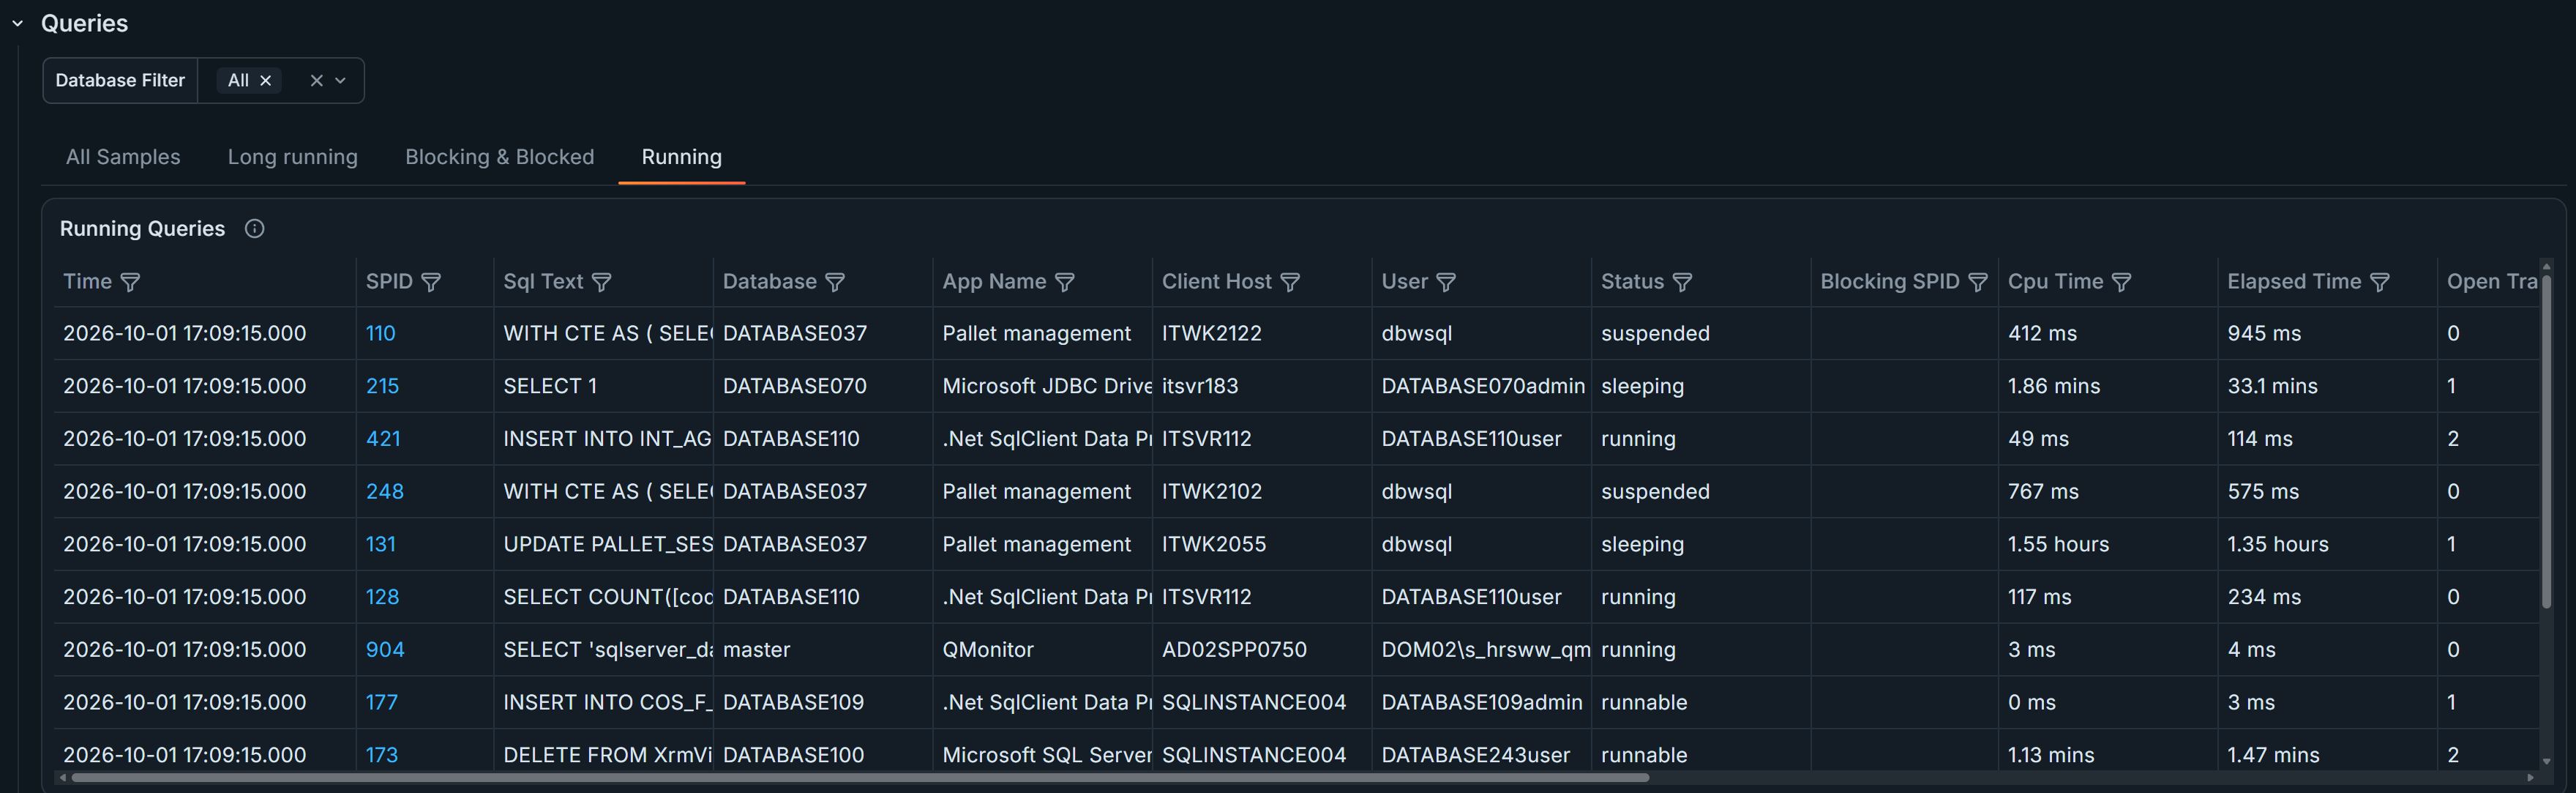Open SPID 110 link
The height and width of the screenshot is (793, 2576).
pos(380,334)
